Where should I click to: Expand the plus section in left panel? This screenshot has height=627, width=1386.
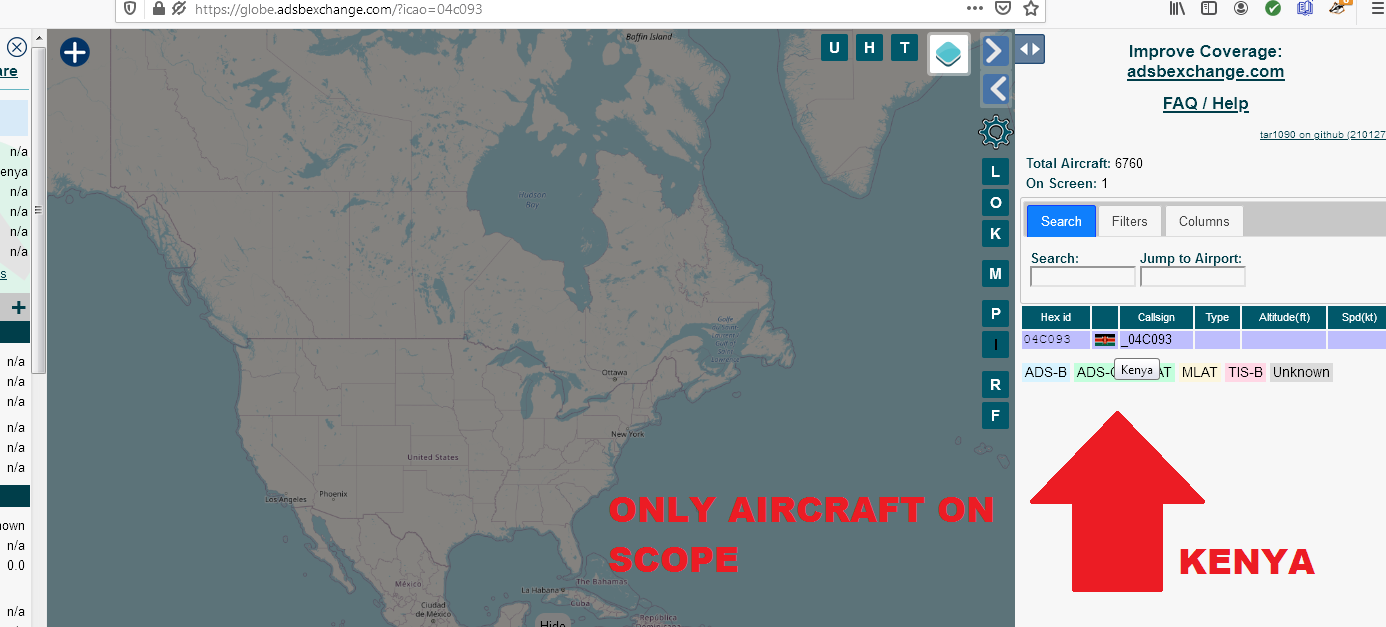18,307
